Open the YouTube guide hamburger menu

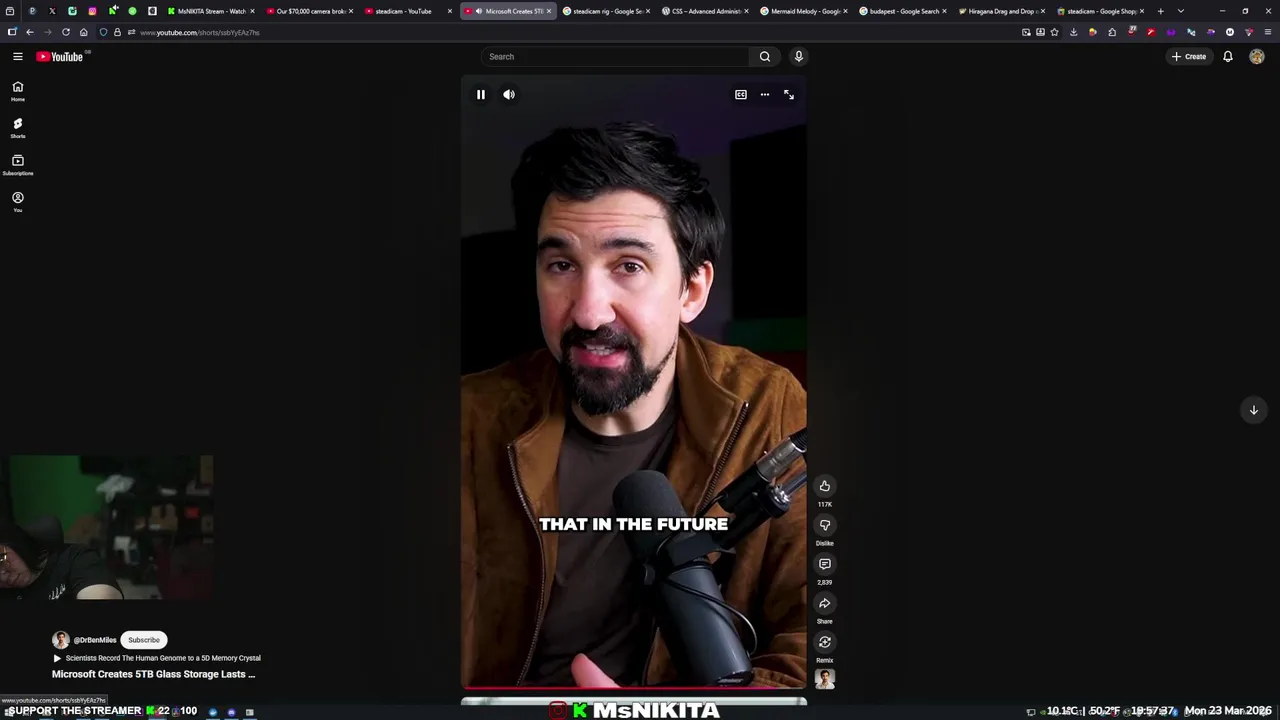point(17,57)
